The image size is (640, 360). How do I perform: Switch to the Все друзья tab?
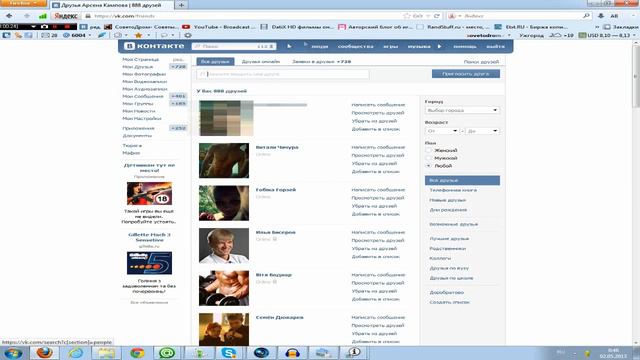pos(215,62)
